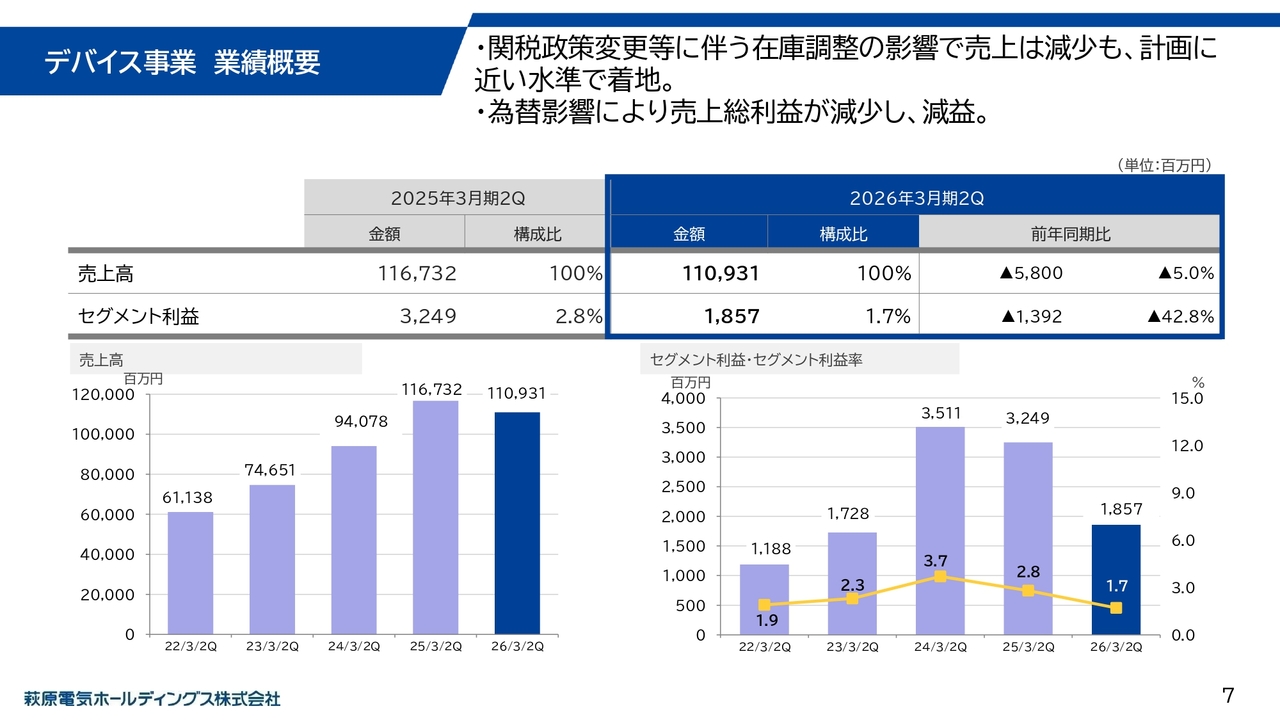This screenshot has height=720, width=1280.
Task: Select the bold 1,857 segment profit cell
Action: 731,317
